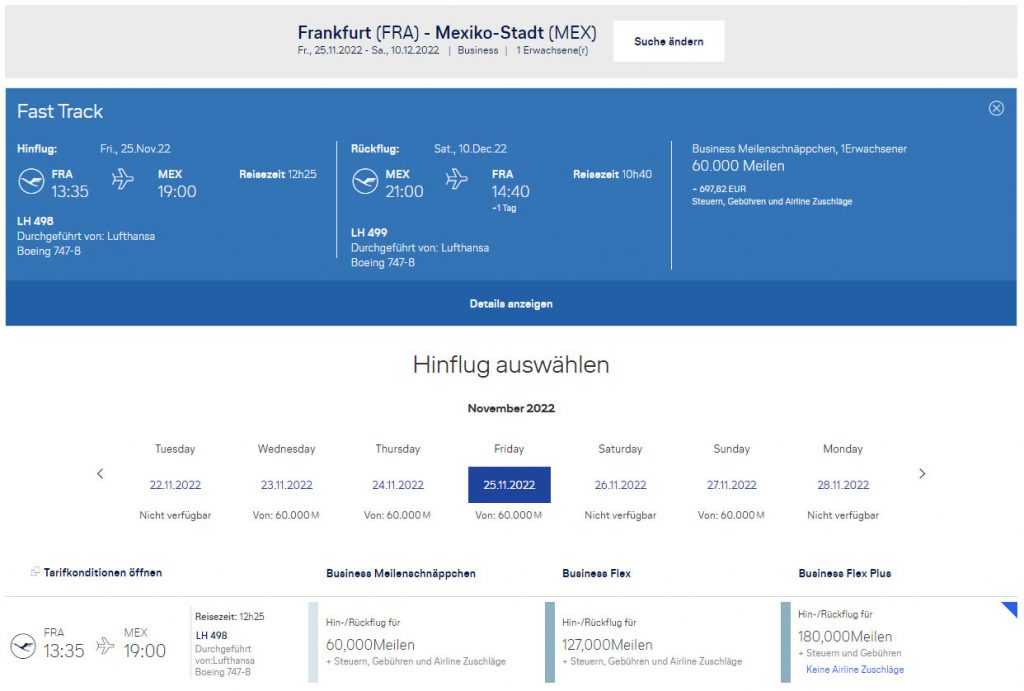Screen dimensions: 1024x691
Task: Click Reisezeit 10h40 in Rückflug
Action: click(612, 174)
